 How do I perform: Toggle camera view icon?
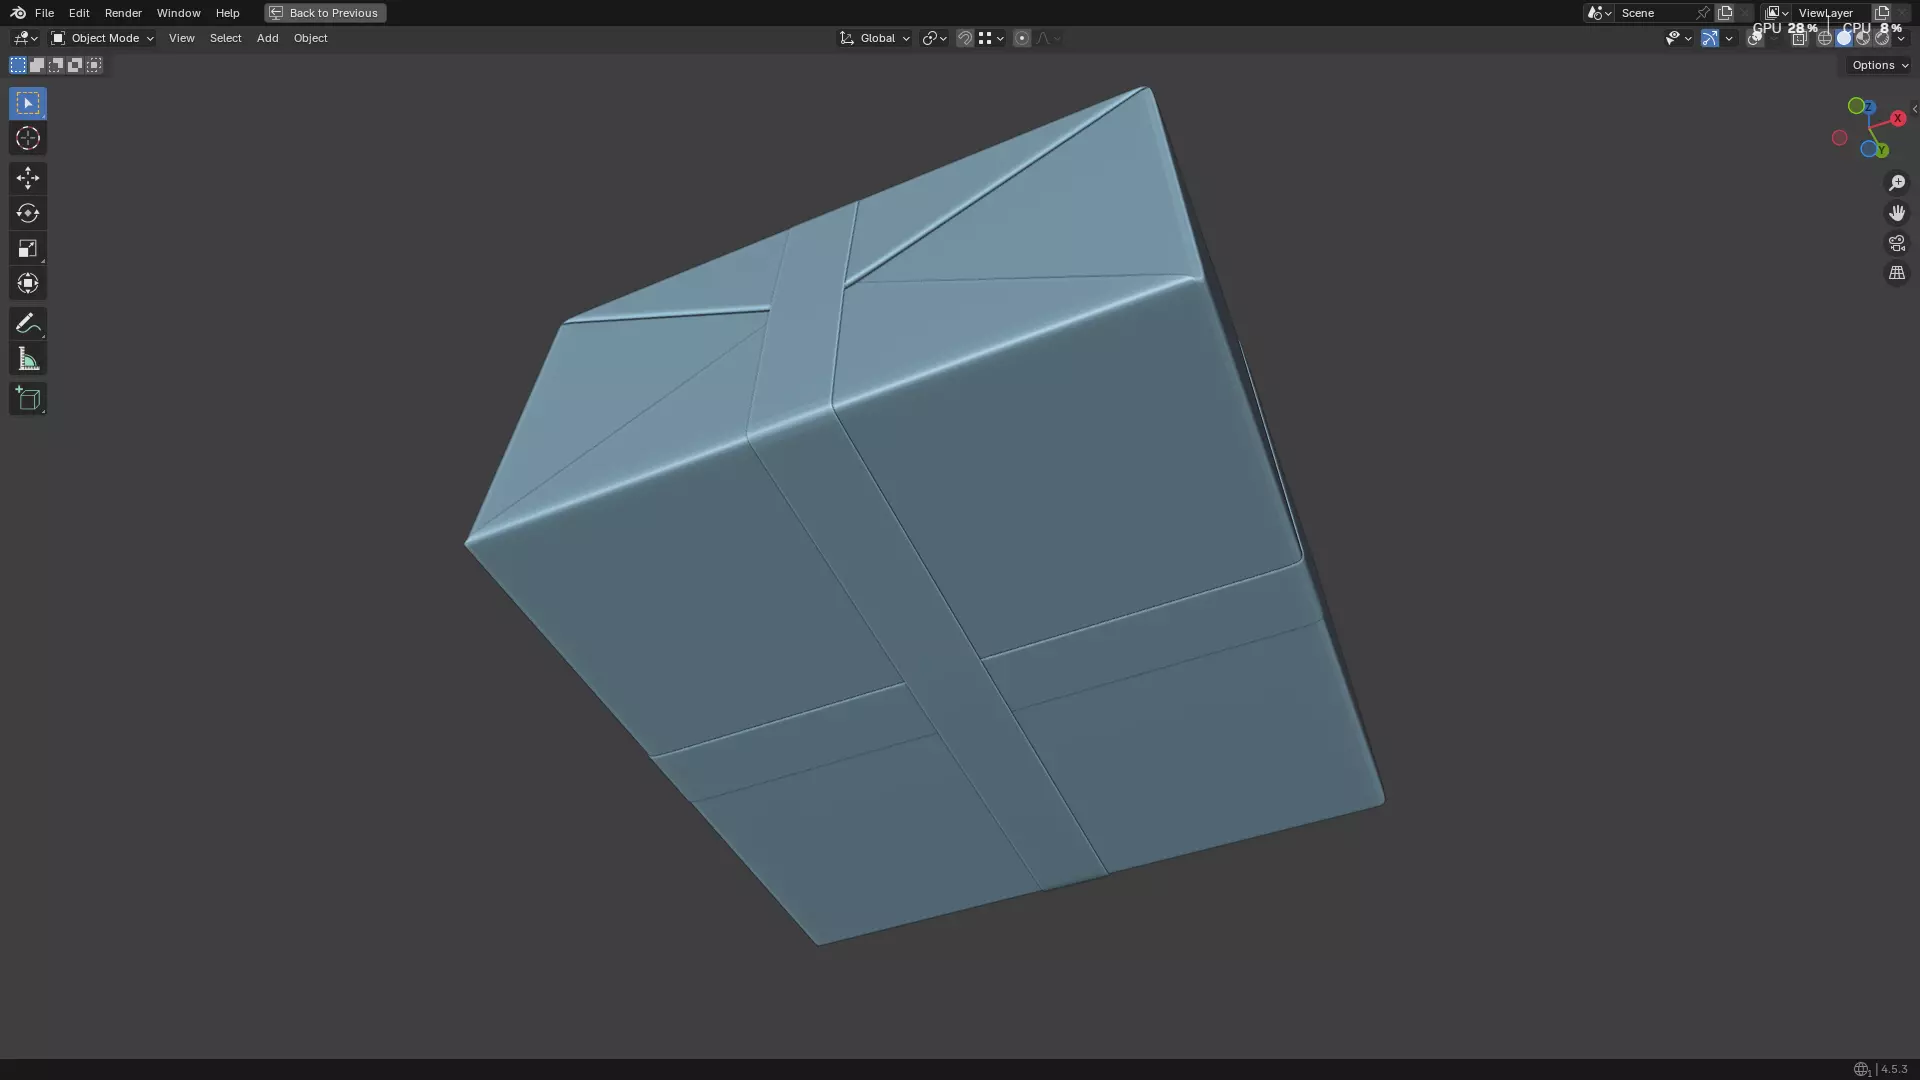pos(1896,243)
